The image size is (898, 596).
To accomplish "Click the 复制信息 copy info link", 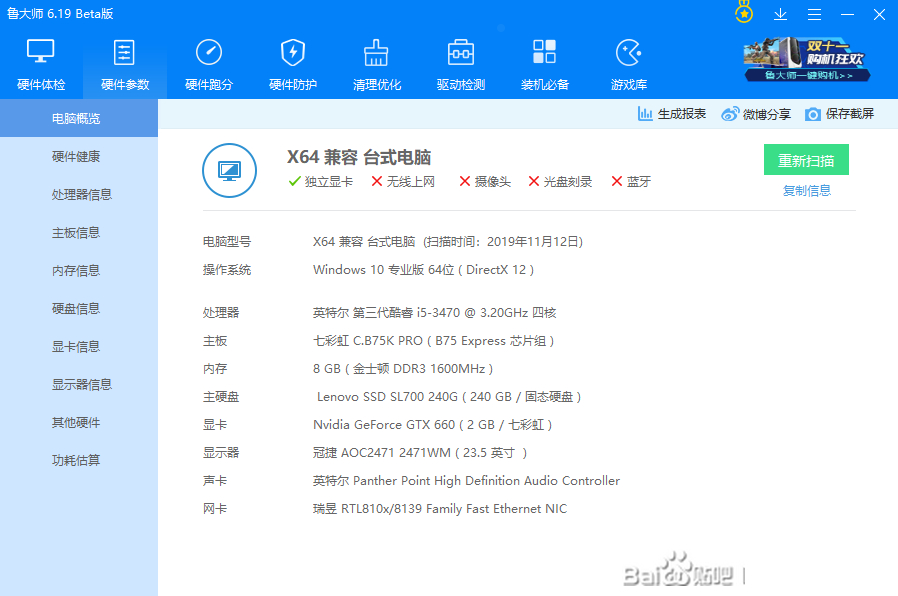I will (x=806, y=191).
